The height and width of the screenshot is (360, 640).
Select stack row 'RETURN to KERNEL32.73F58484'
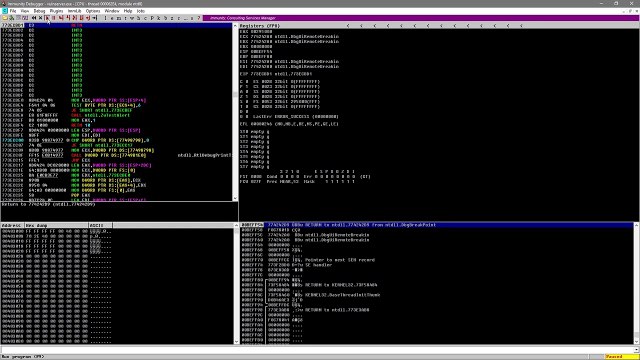437,285
